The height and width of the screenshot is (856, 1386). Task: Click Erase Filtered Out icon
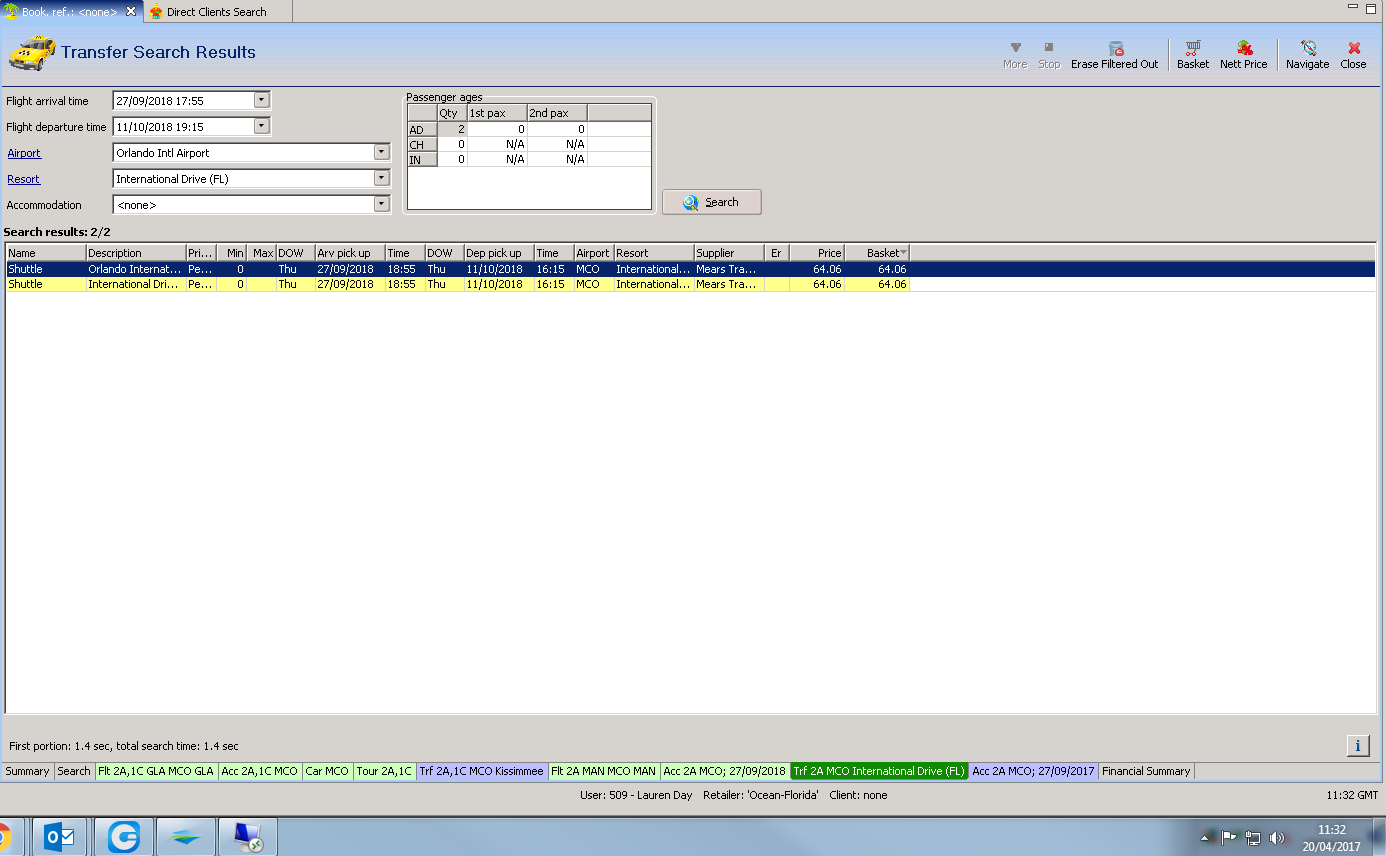coord(1115,47)
